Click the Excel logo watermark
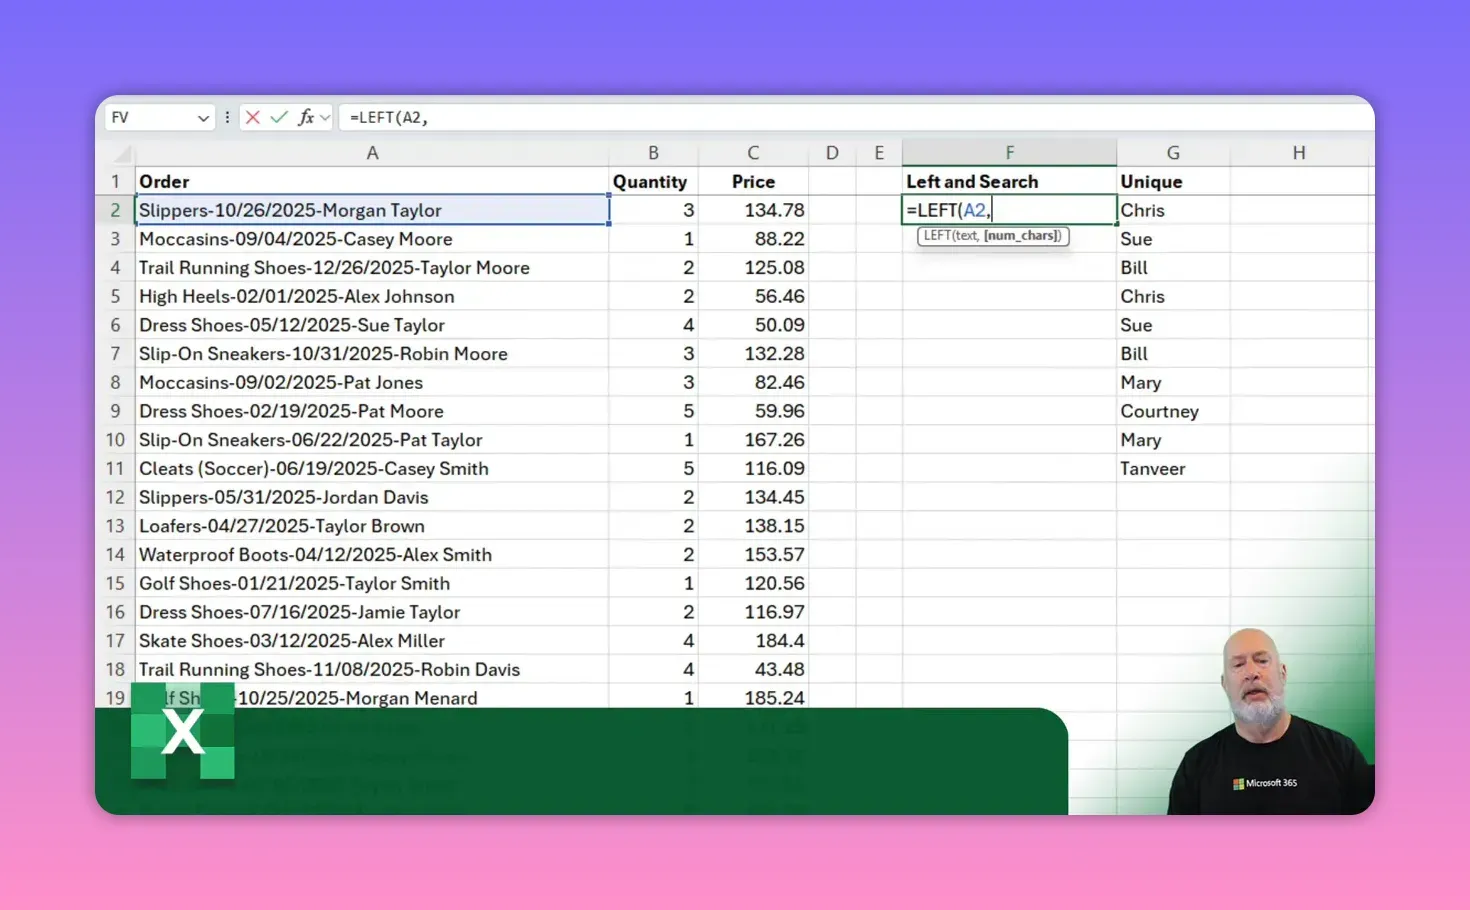 [x=183, y=732]
